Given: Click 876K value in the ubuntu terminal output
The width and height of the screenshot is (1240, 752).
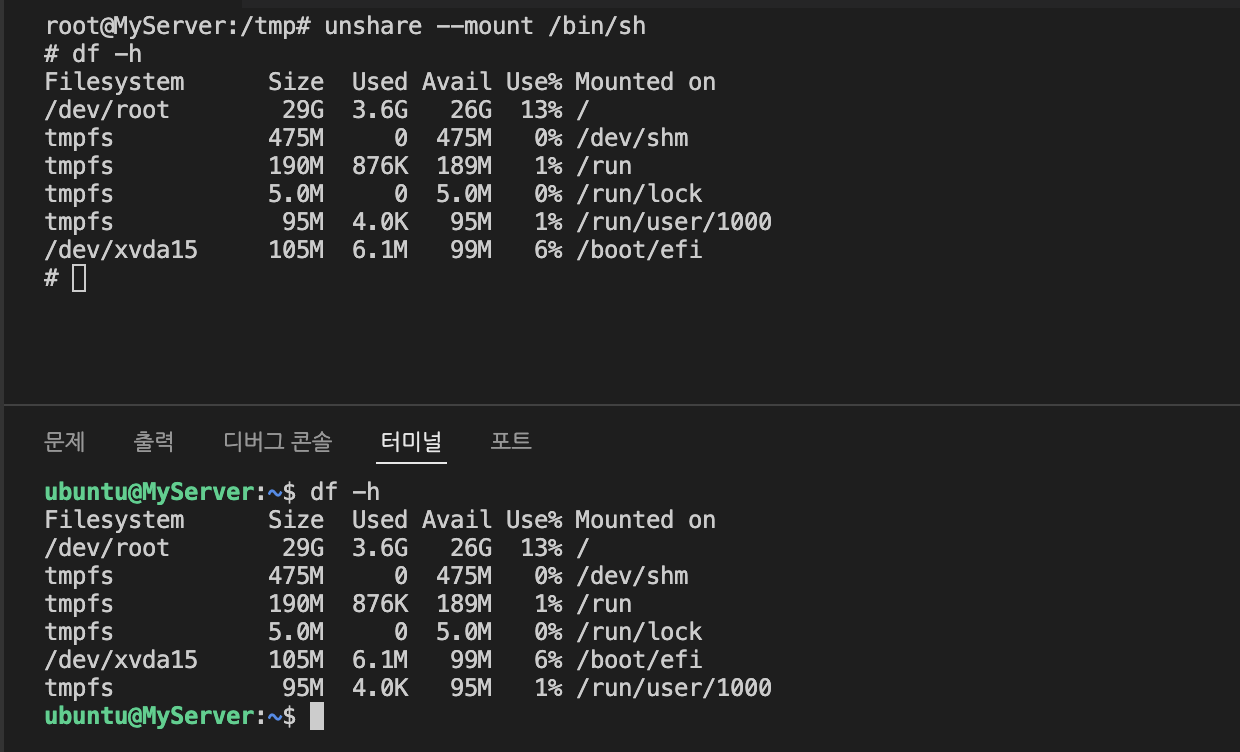Looking at the screenshot, I should (380, 604).
